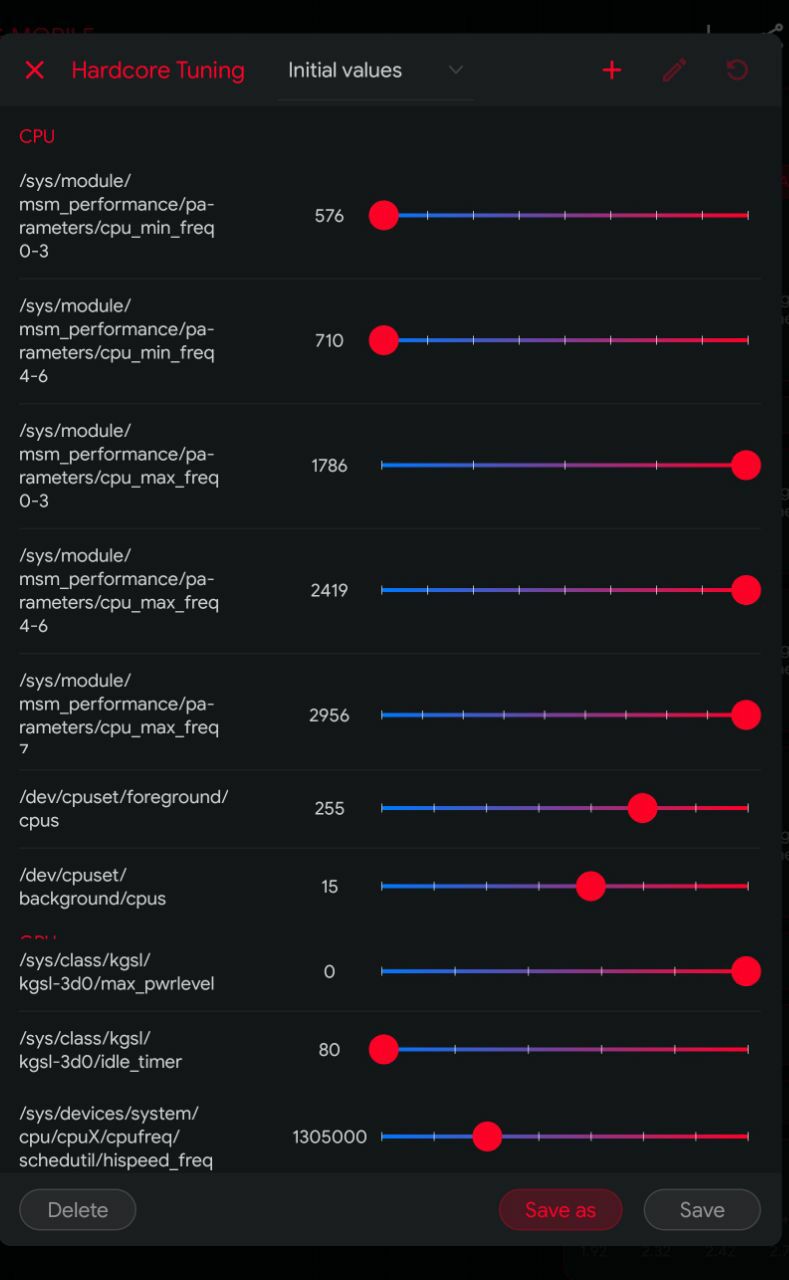Reset values with the undo arrow icon
The width and height of the screenshot is (789, 1280).
coord(737,70)
